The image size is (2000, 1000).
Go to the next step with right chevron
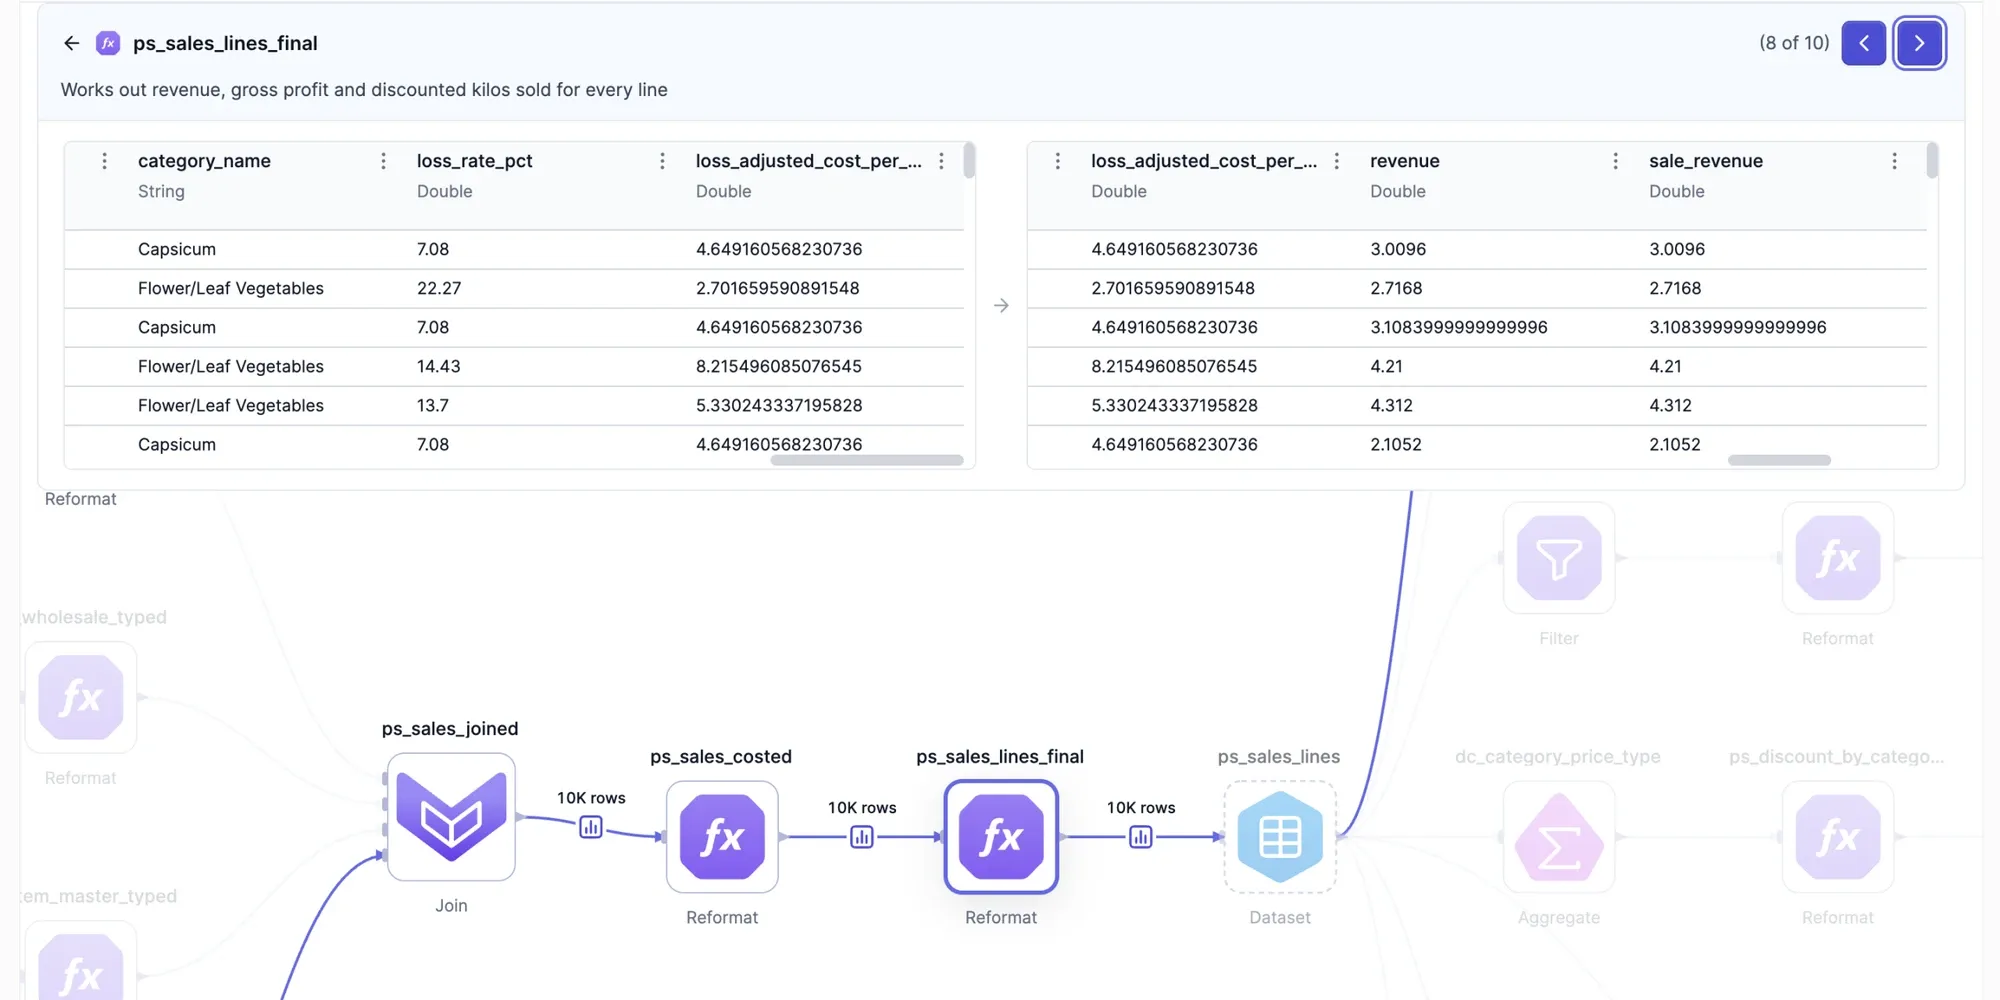[1919, 43]
